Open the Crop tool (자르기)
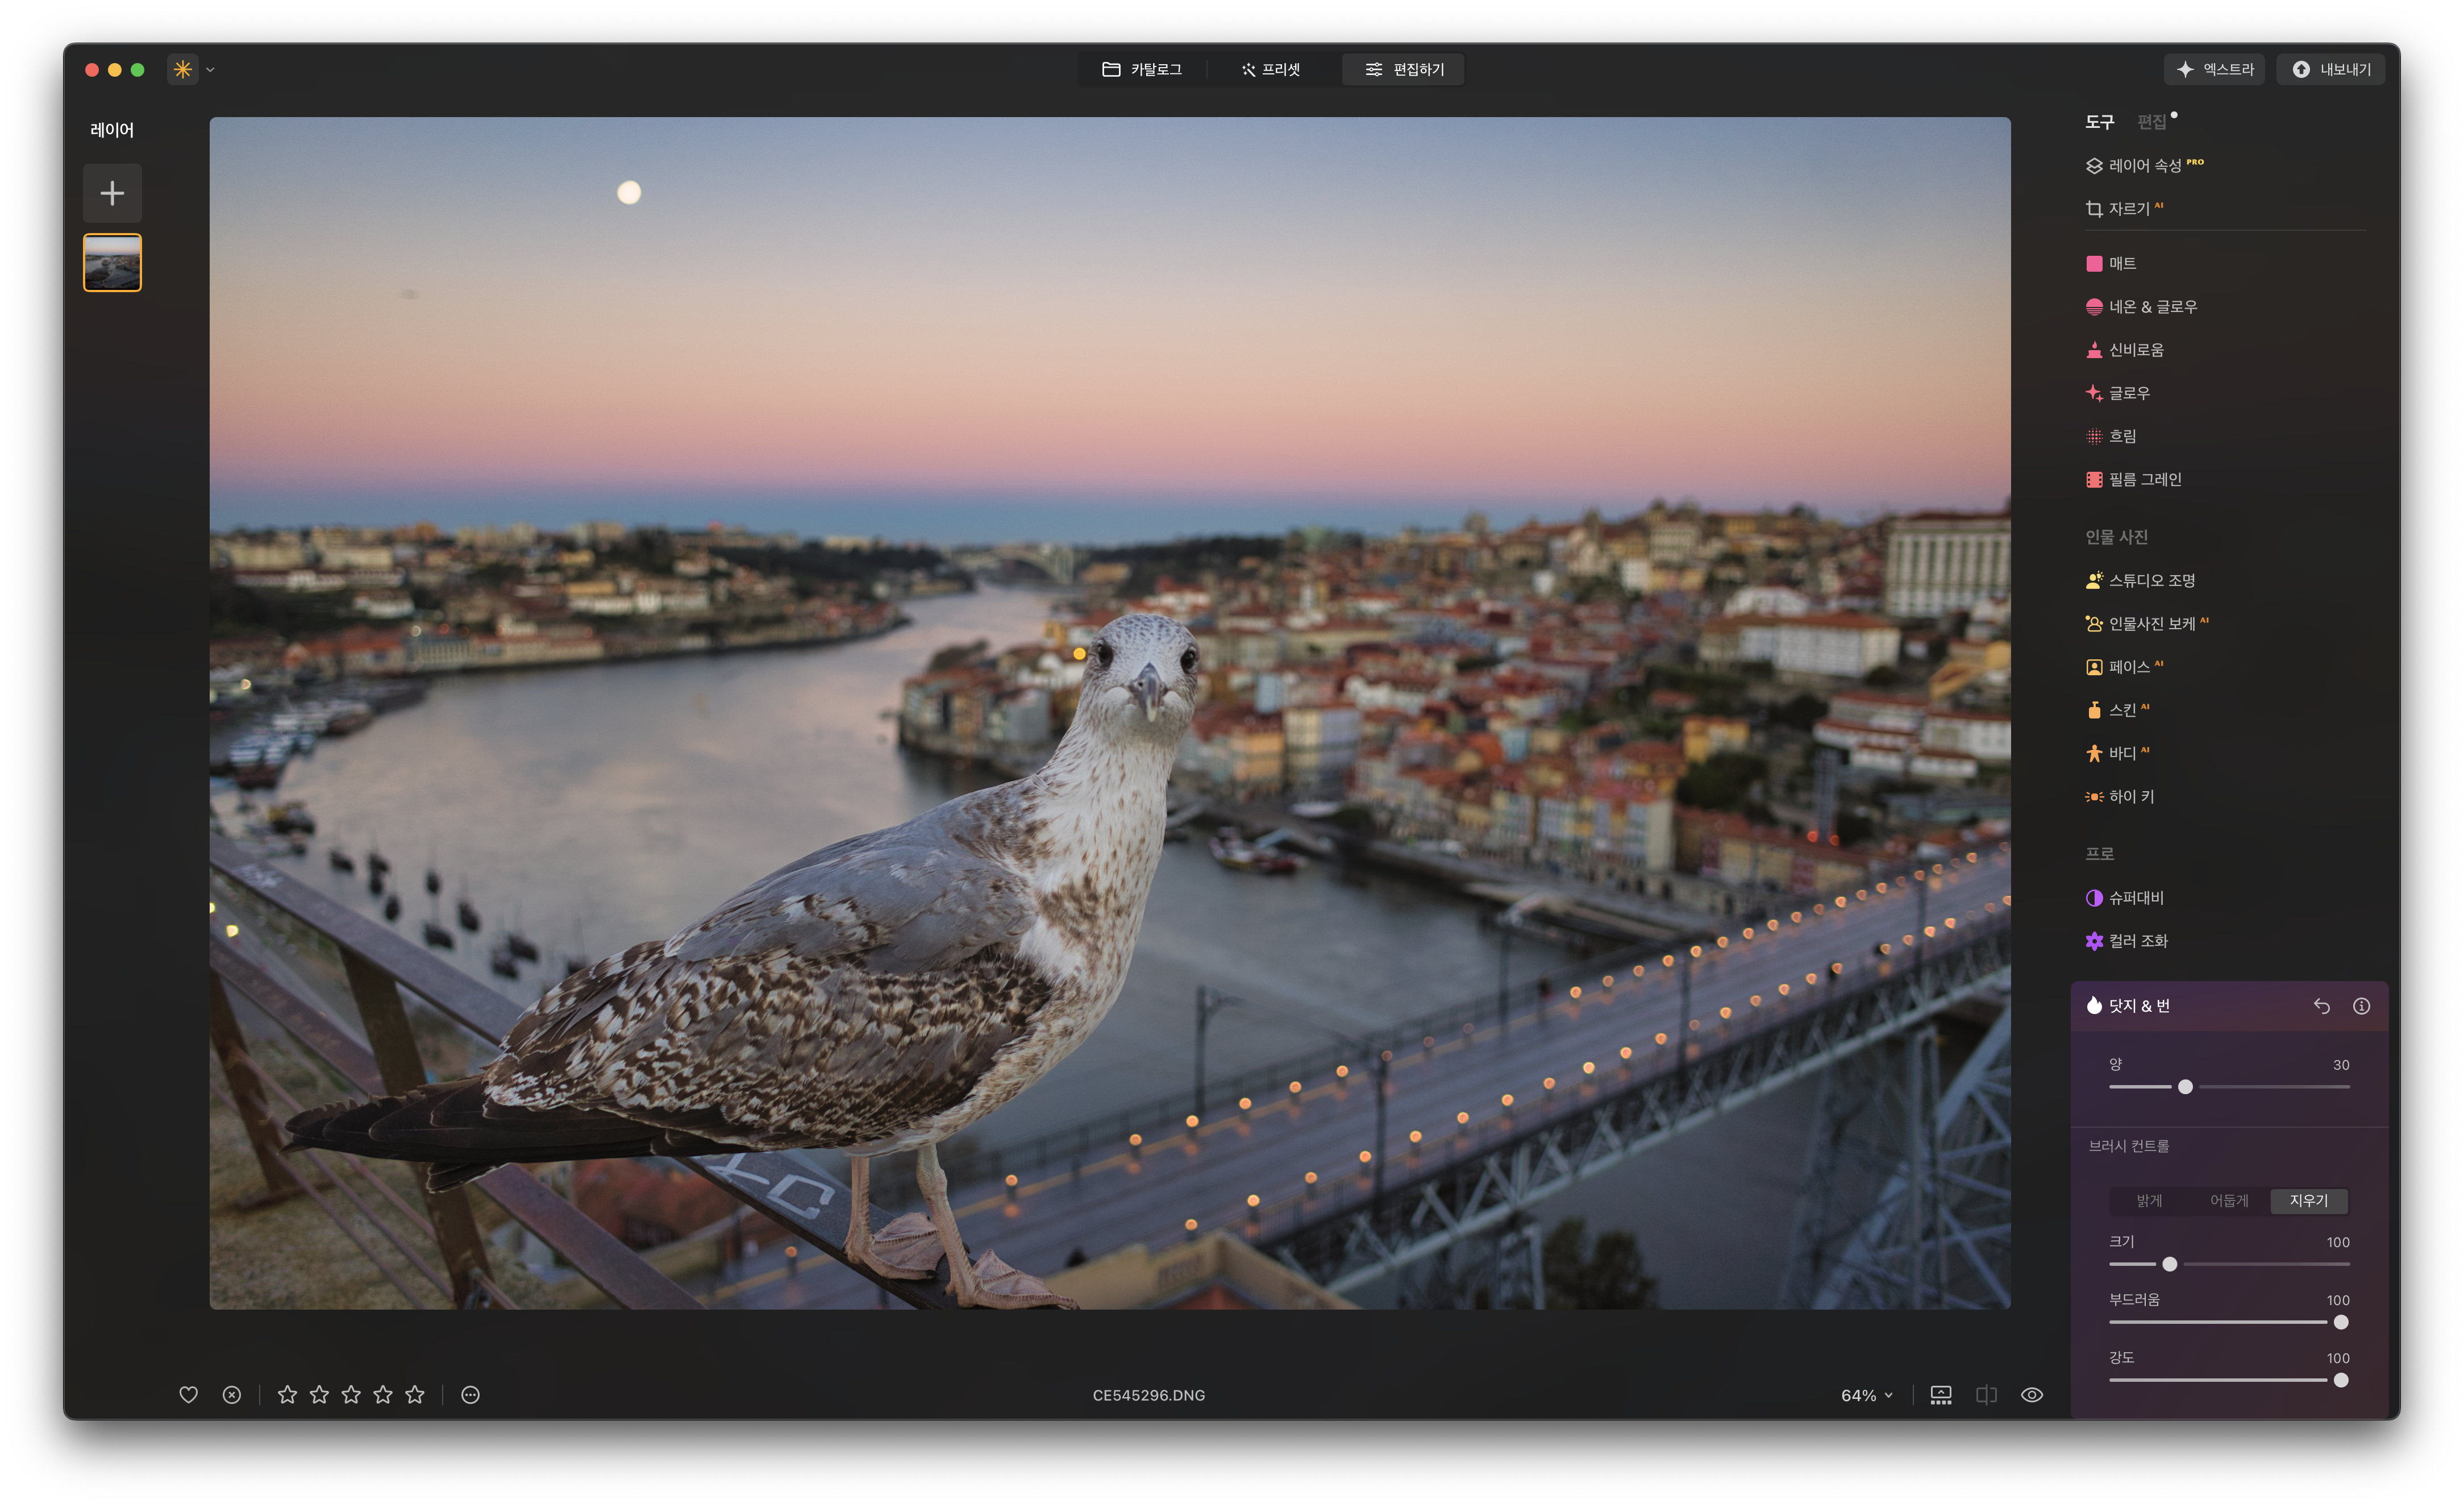 [2127, 209]
